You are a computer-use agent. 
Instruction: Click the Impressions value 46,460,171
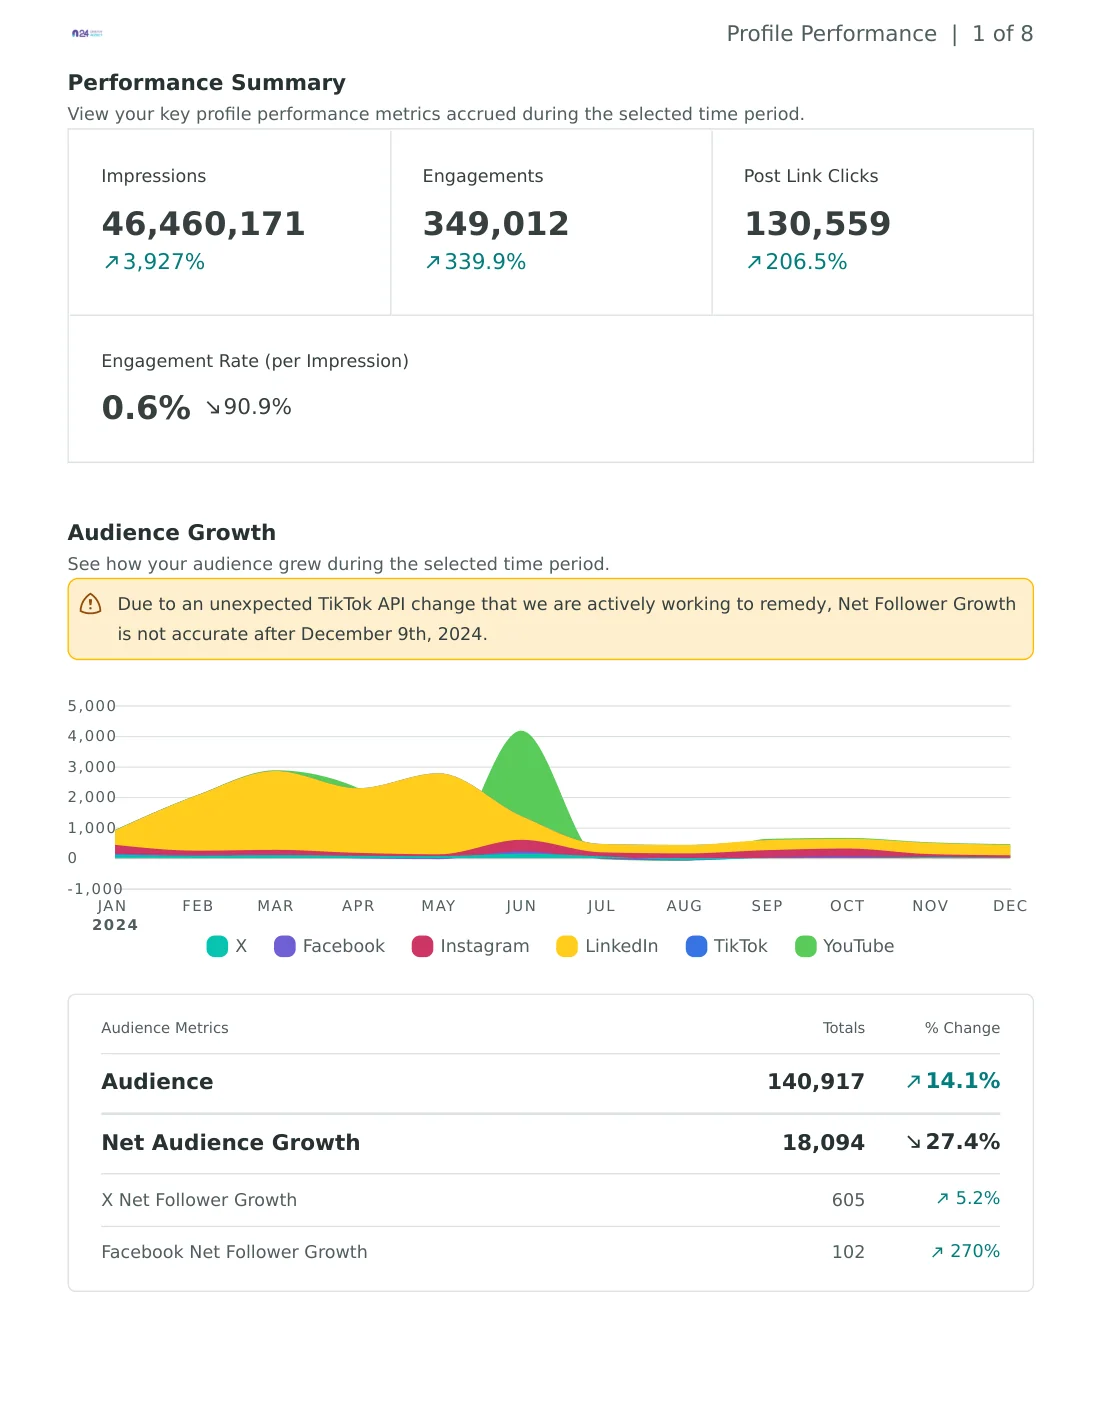(x=204, y=224)
